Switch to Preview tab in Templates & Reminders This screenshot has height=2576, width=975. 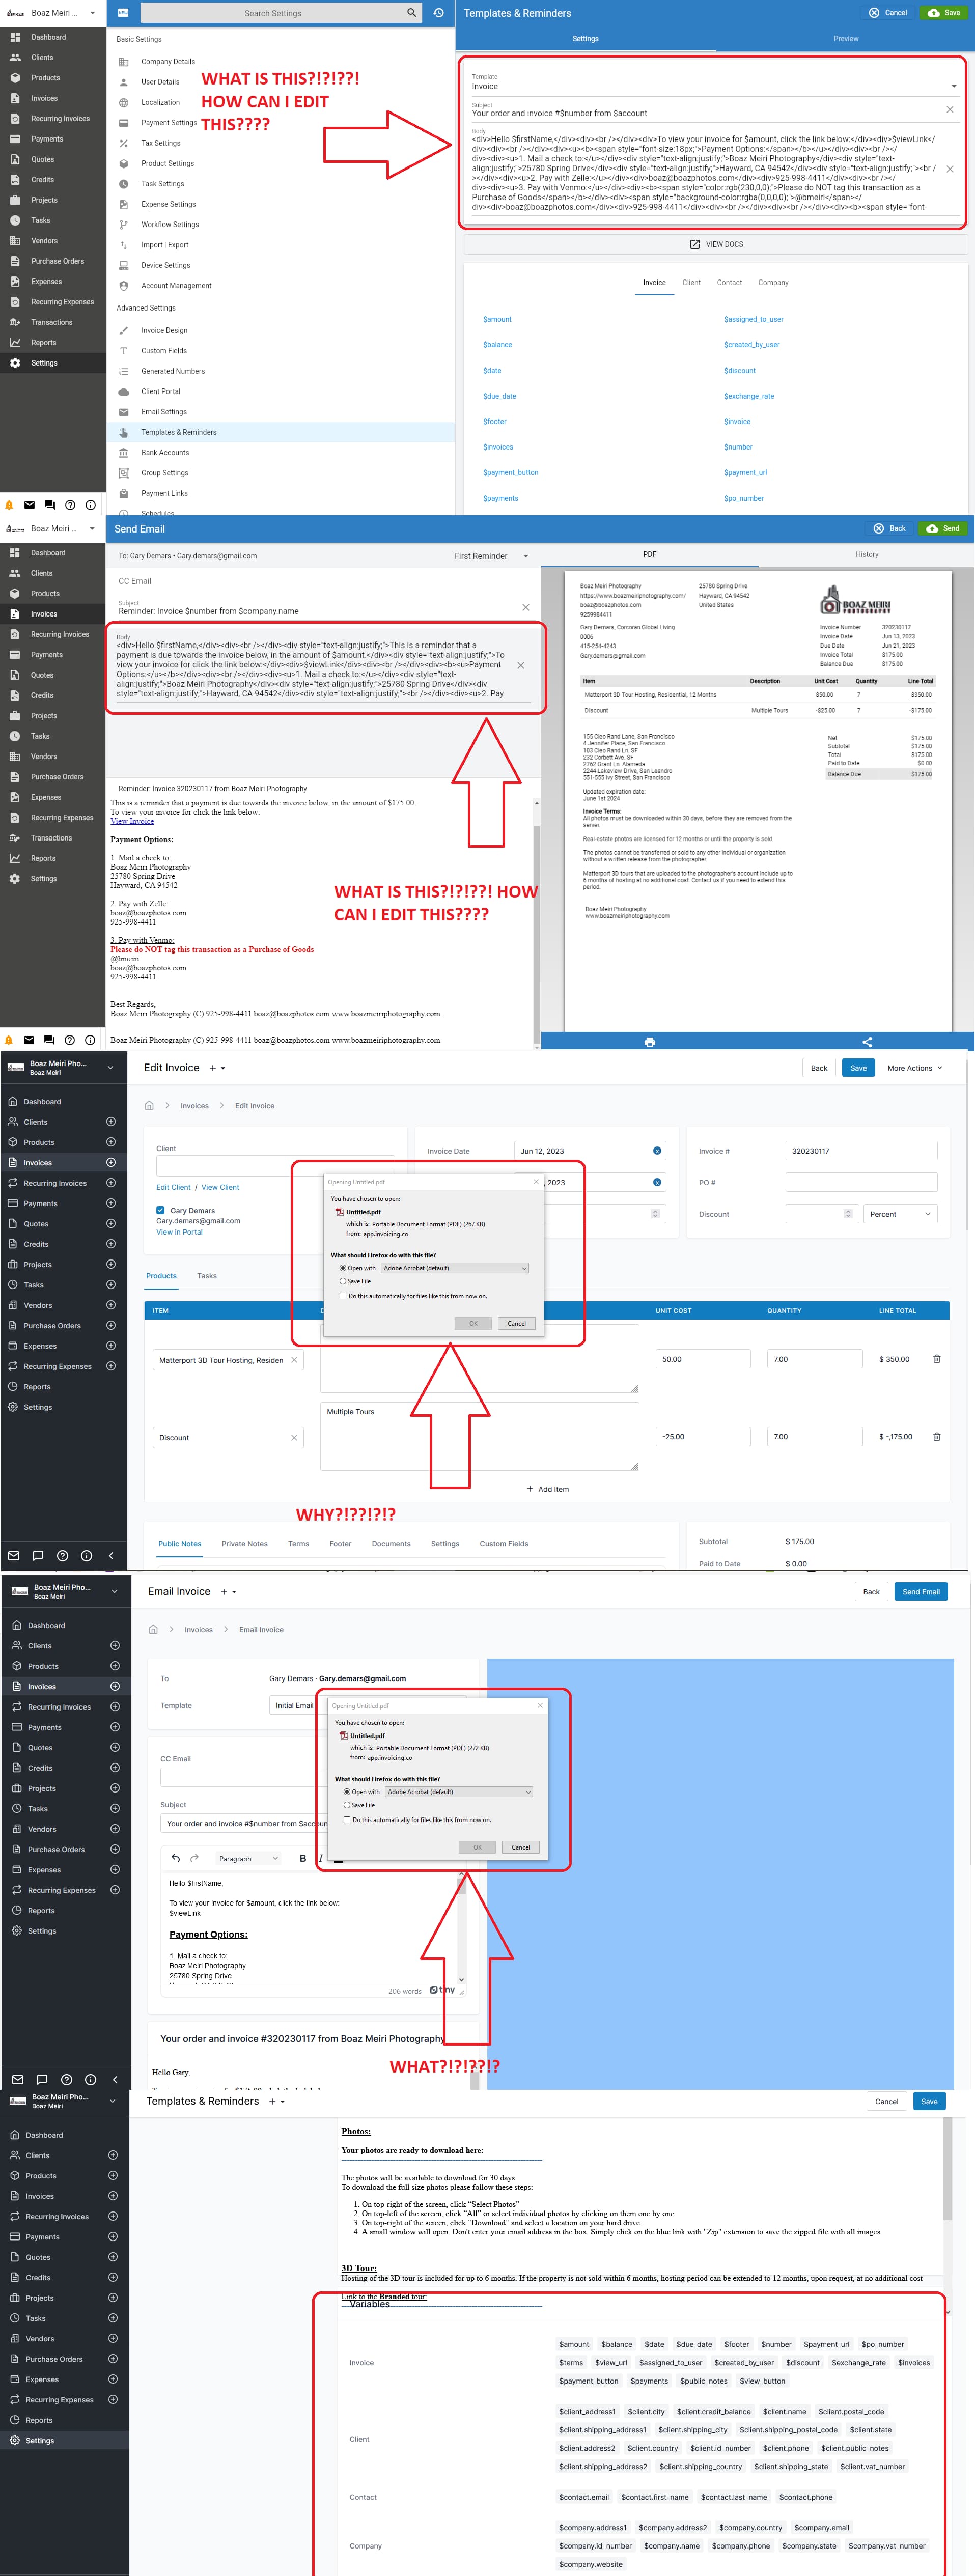pyautogui.click(x=846, y=39)
